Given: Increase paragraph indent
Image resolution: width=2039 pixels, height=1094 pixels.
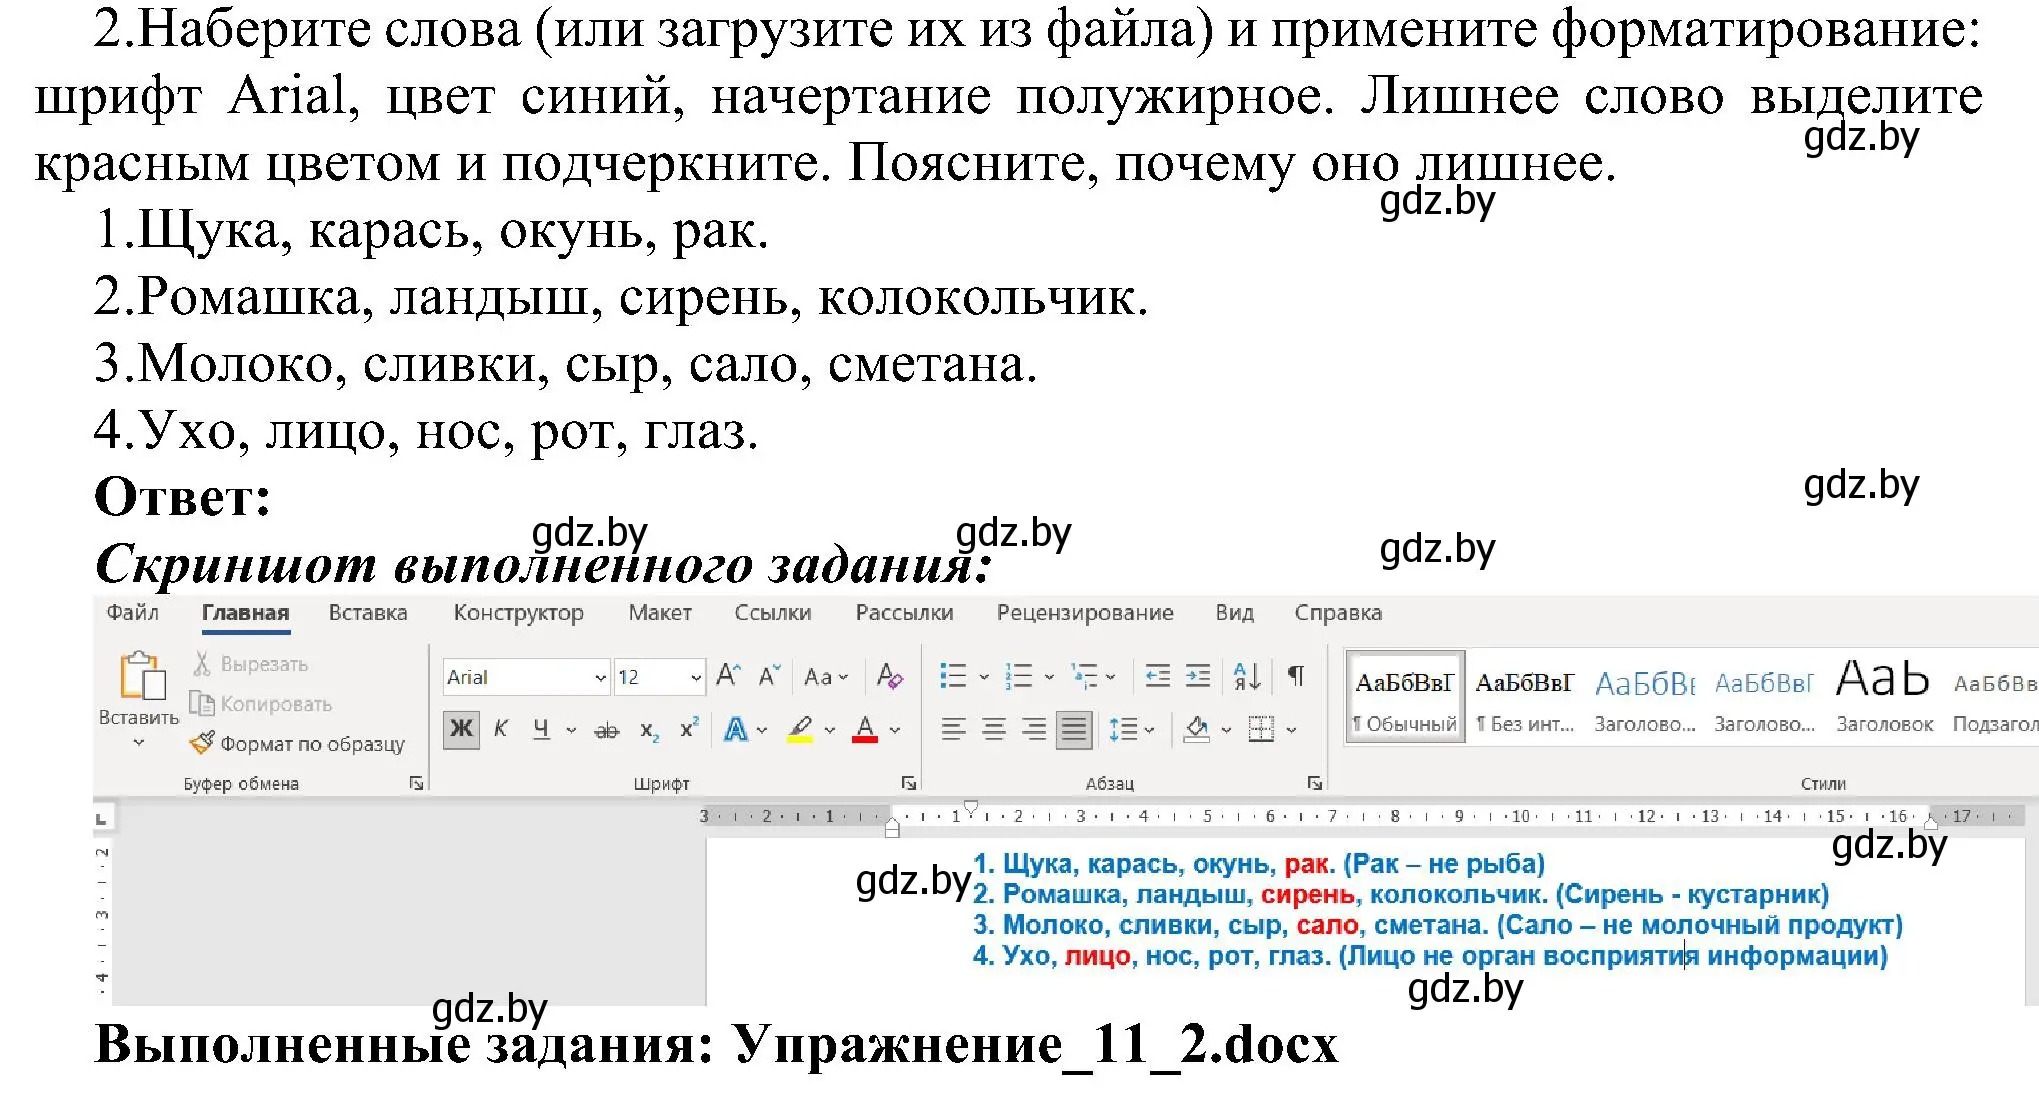Looking at the screenshot, I should coord(1197,677).
